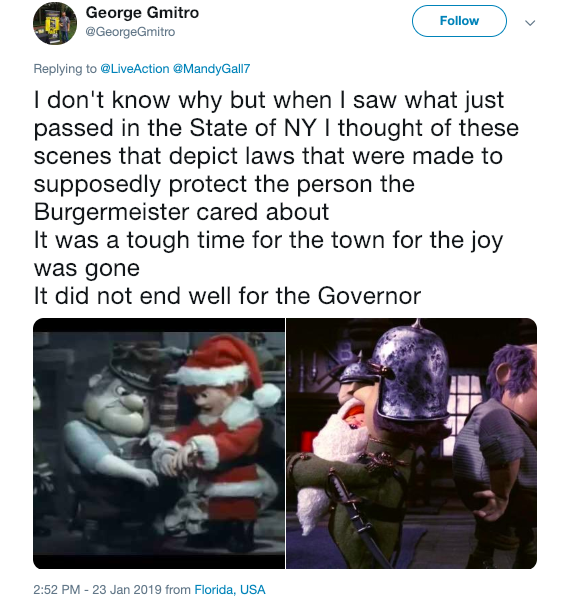Open George Gmitro's profile avatar

pyautogui.click(x=55, y=23)
